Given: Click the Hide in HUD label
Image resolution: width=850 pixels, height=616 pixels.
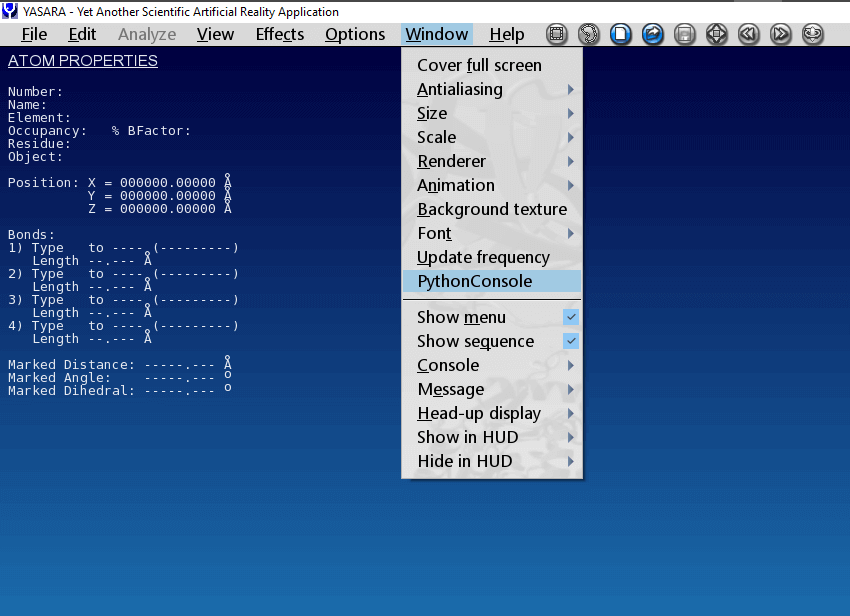Looking at the screenshot, I should pos(465,461).
